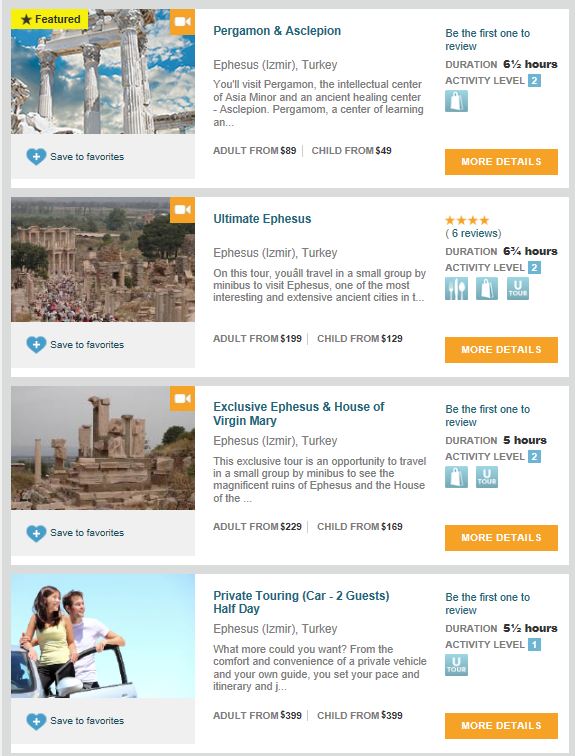
Task: Click four-star rating on Ultimate Ephesus
Action: (x=467, y=220)
